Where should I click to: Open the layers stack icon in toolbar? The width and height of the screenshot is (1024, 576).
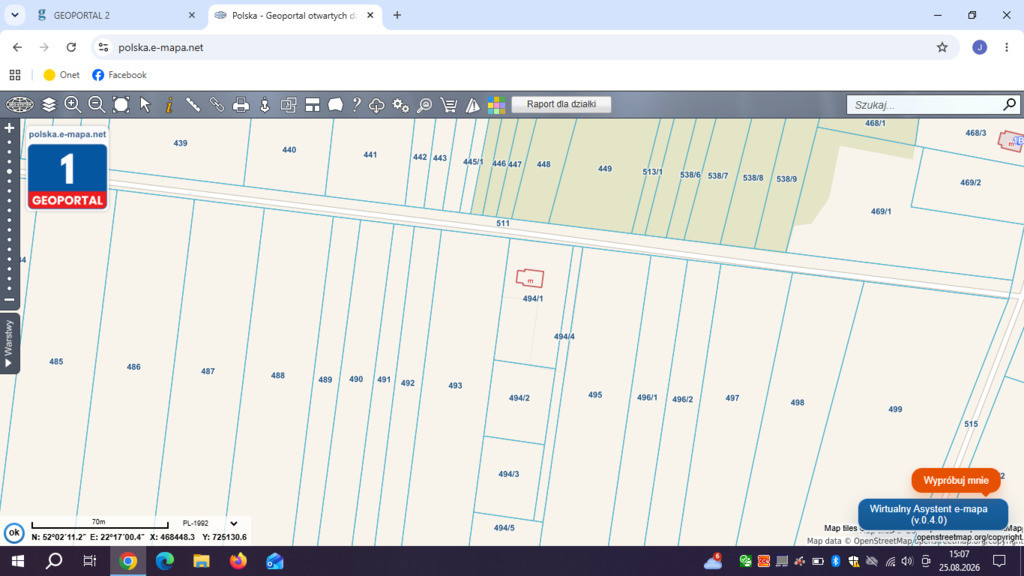point(49,104)
